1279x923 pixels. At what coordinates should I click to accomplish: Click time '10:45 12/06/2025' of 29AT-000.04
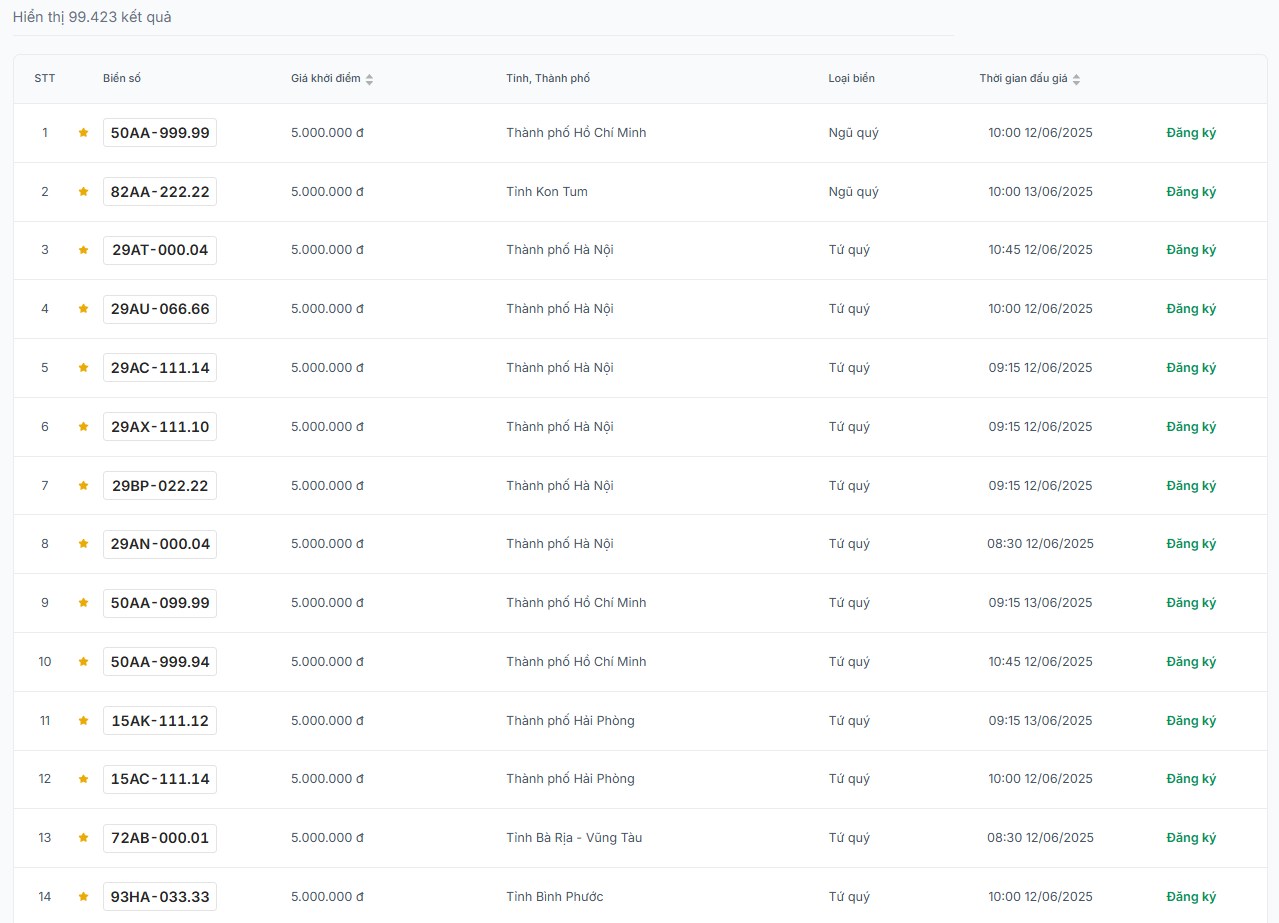coord(1040,250)
